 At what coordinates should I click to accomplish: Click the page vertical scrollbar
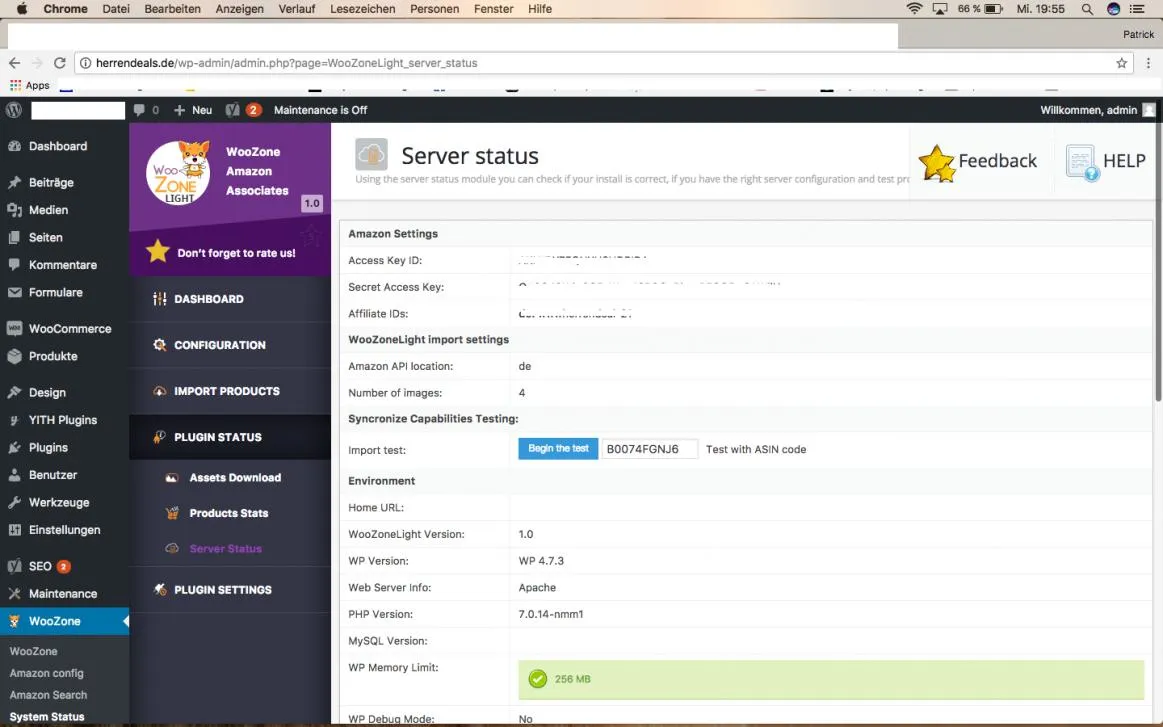[1159, 265]
